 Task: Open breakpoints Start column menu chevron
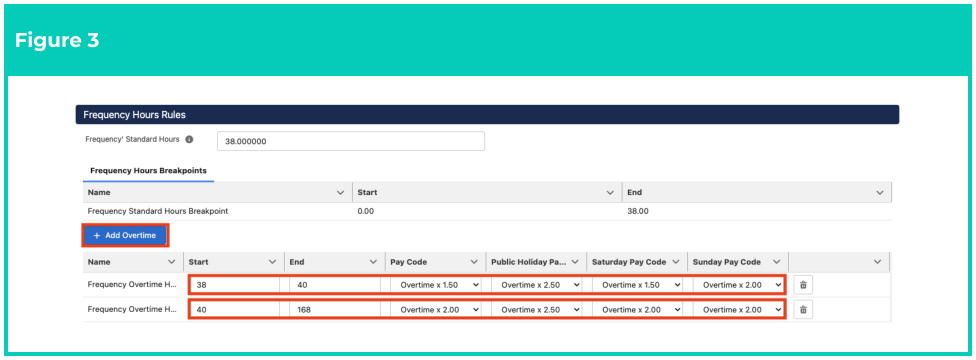coord(611,193)
